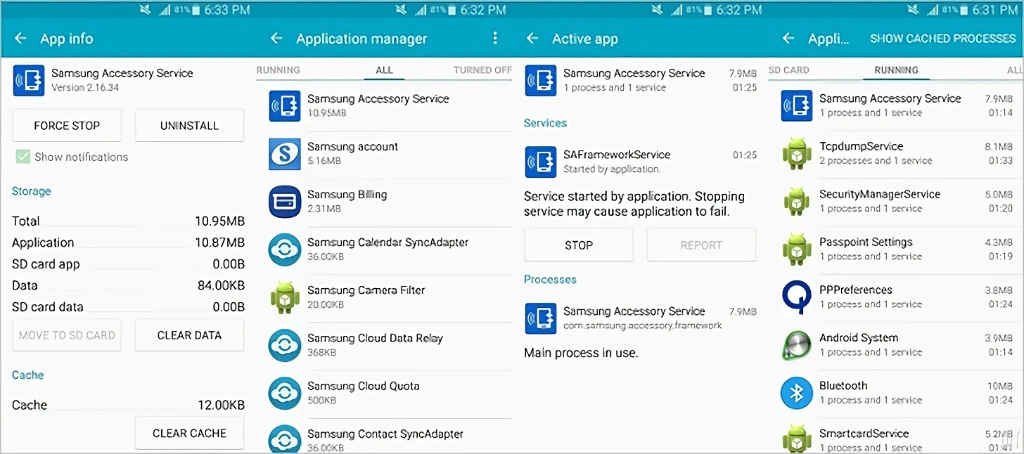1024x454 pixels.
Task: Switch to the RUNNING tab in Application manager
Action: [x=278, y=70]
